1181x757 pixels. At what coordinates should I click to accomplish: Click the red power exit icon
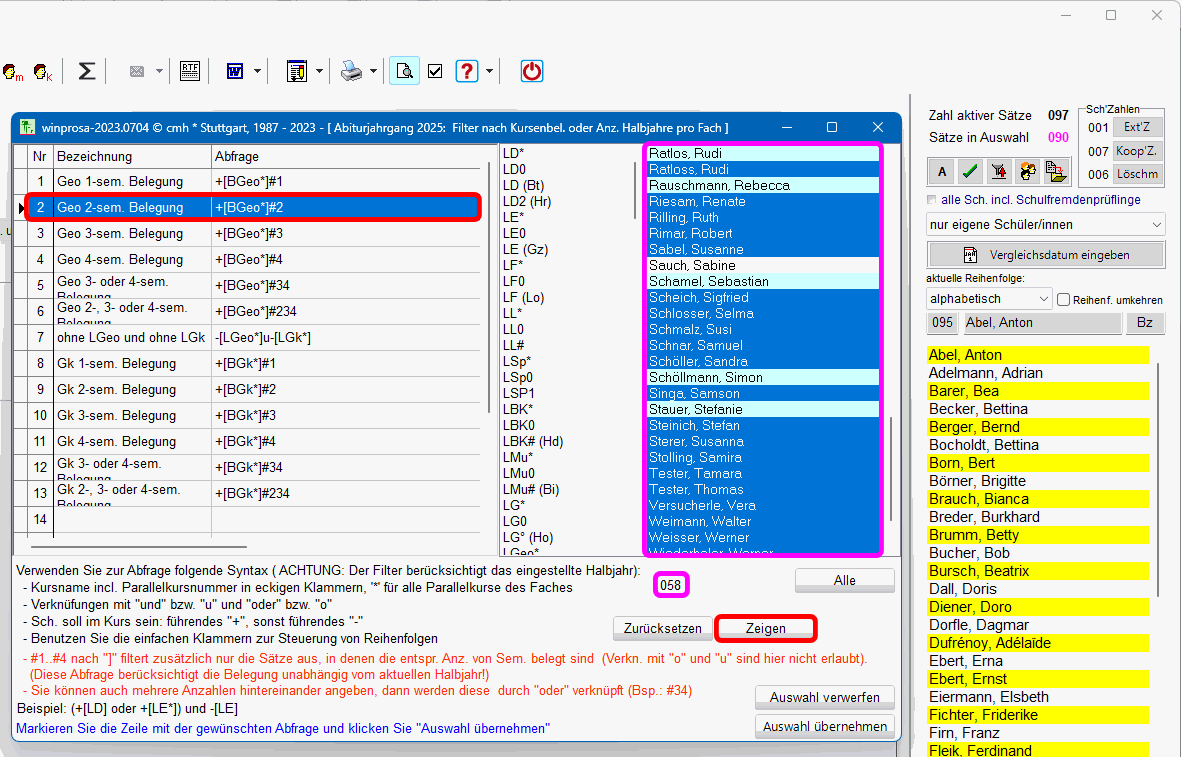tap(532, 71)
